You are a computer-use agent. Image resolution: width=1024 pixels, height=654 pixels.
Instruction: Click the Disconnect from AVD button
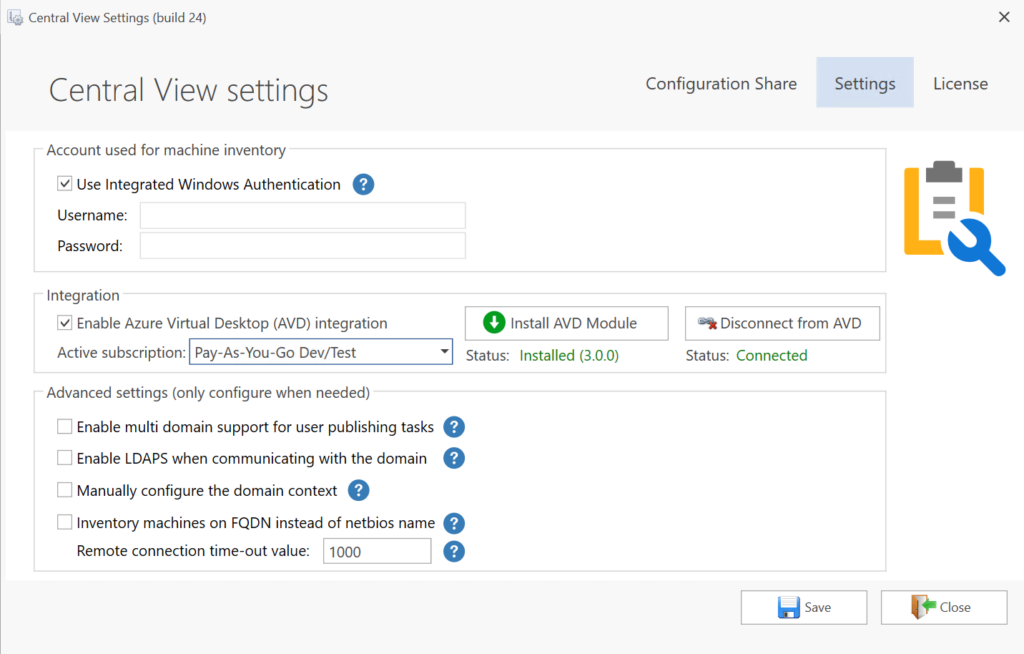pos(782,323)
